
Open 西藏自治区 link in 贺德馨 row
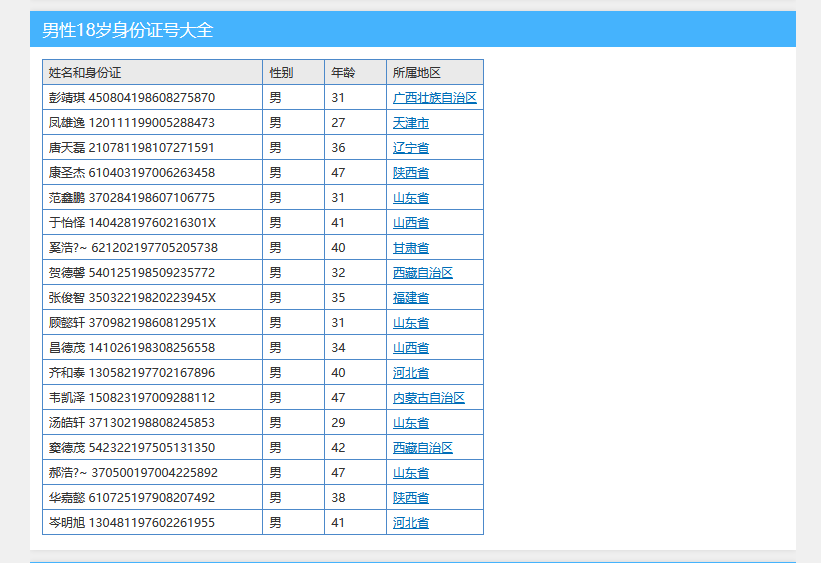pos(423,273)
